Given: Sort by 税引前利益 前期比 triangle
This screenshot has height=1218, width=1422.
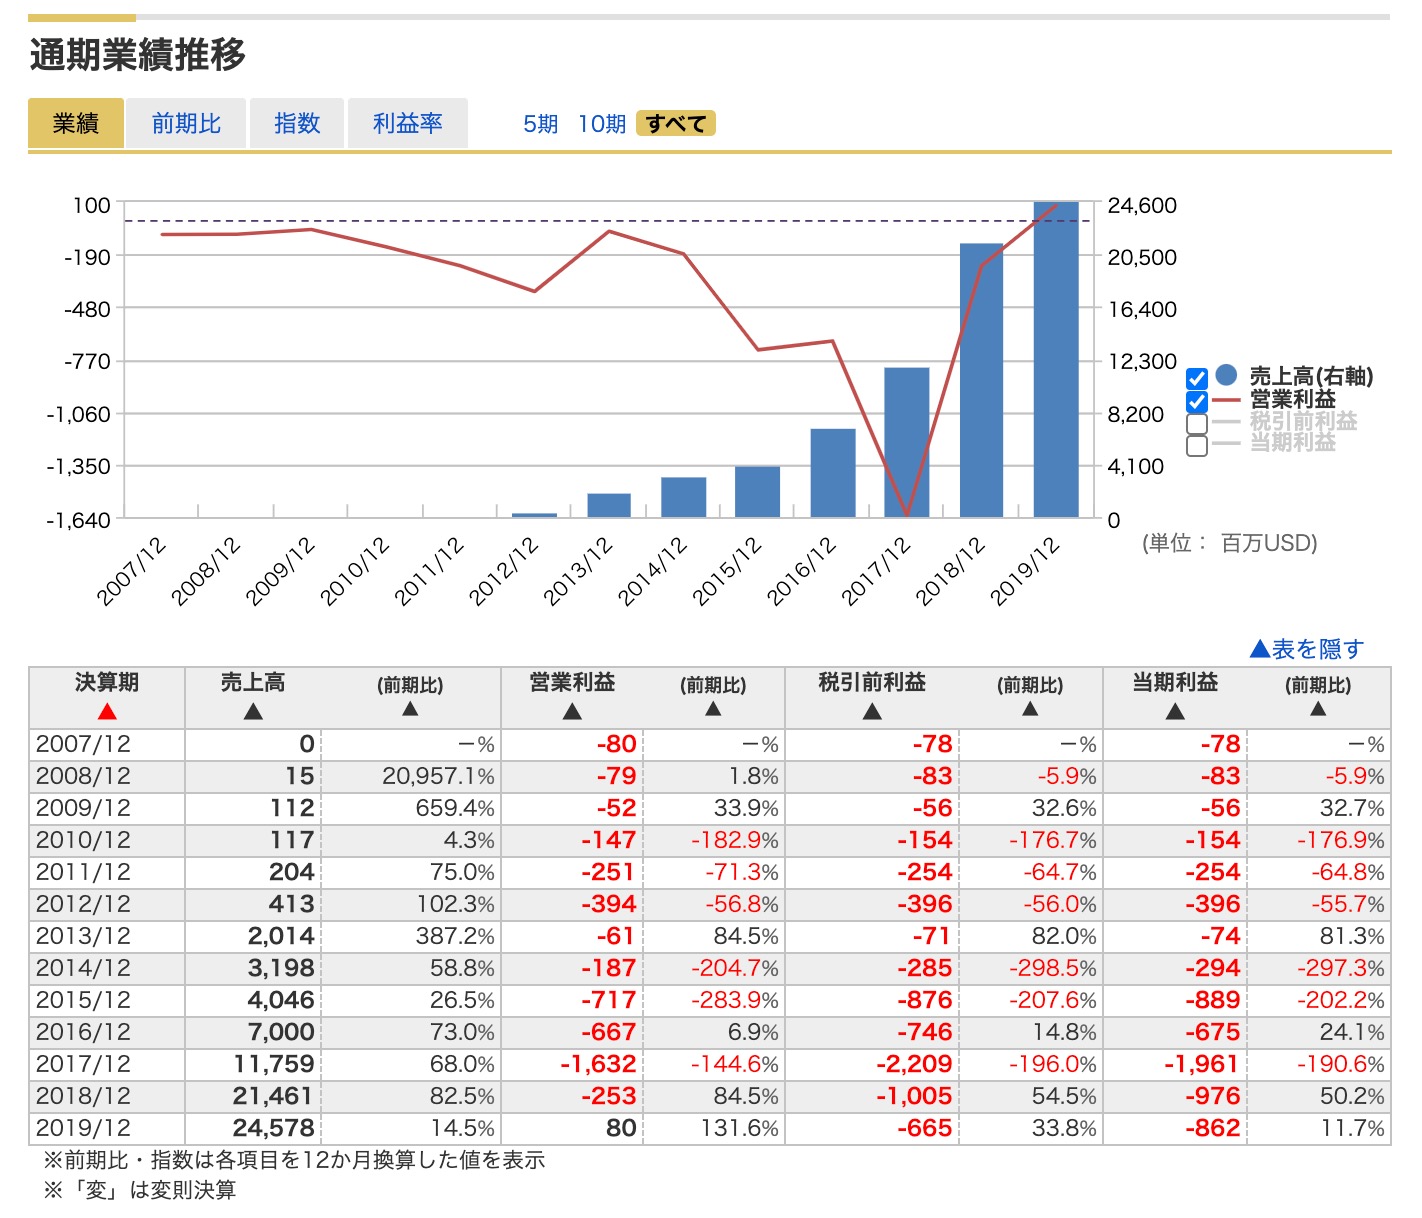Looking at the screenshot, I should click(1030, 709).
